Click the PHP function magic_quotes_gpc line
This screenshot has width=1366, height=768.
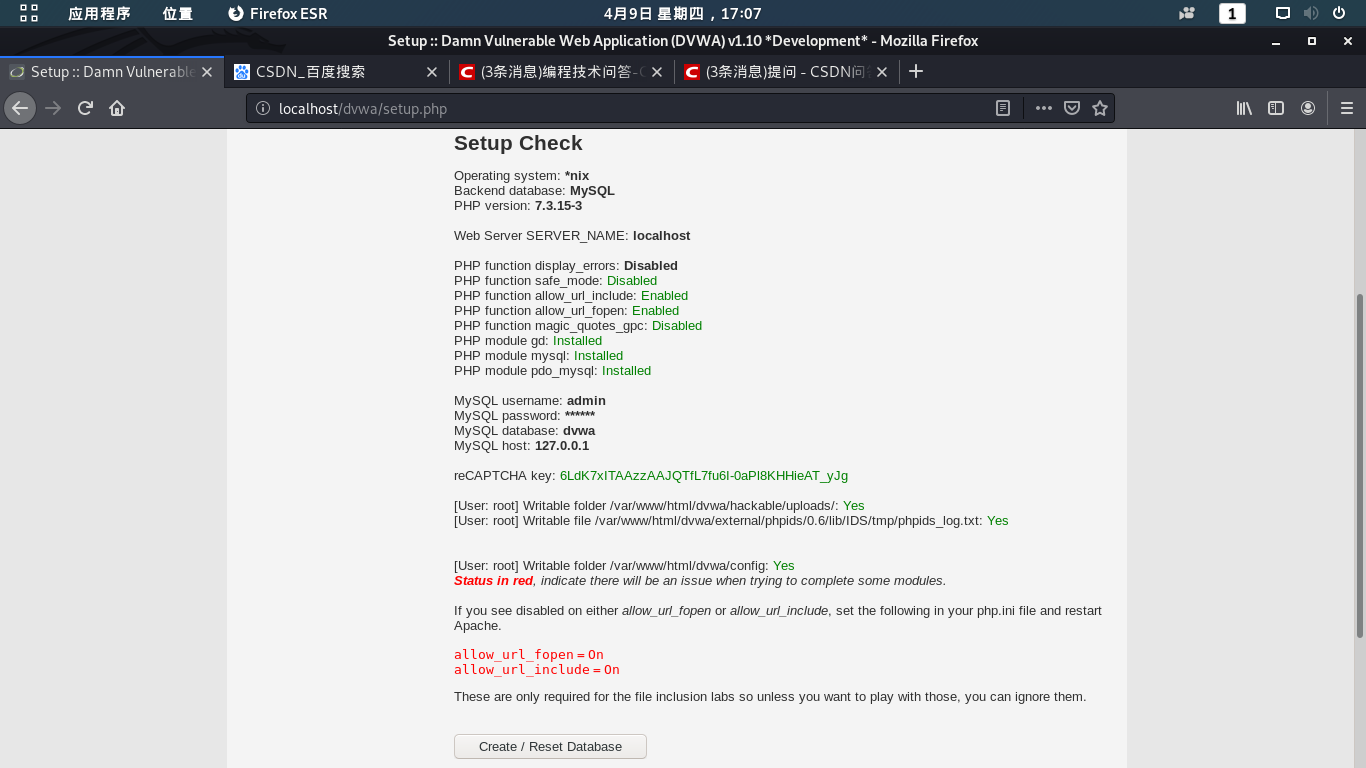click(x=578, y=326)
